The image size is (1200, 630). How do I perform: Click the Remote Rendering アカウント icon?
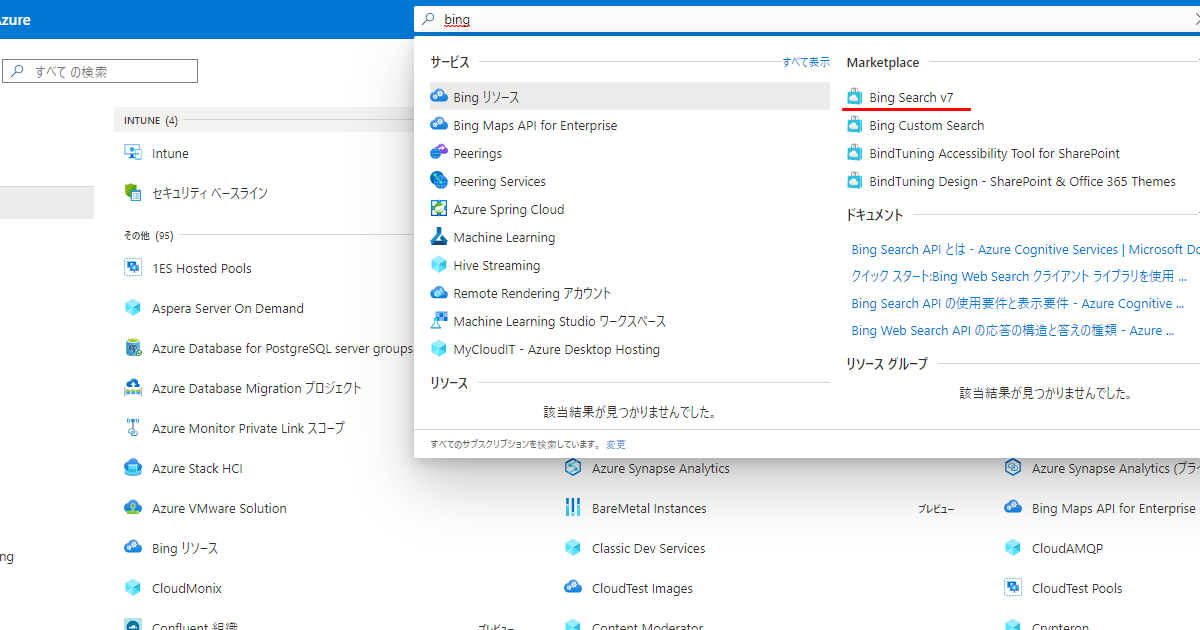439,293
